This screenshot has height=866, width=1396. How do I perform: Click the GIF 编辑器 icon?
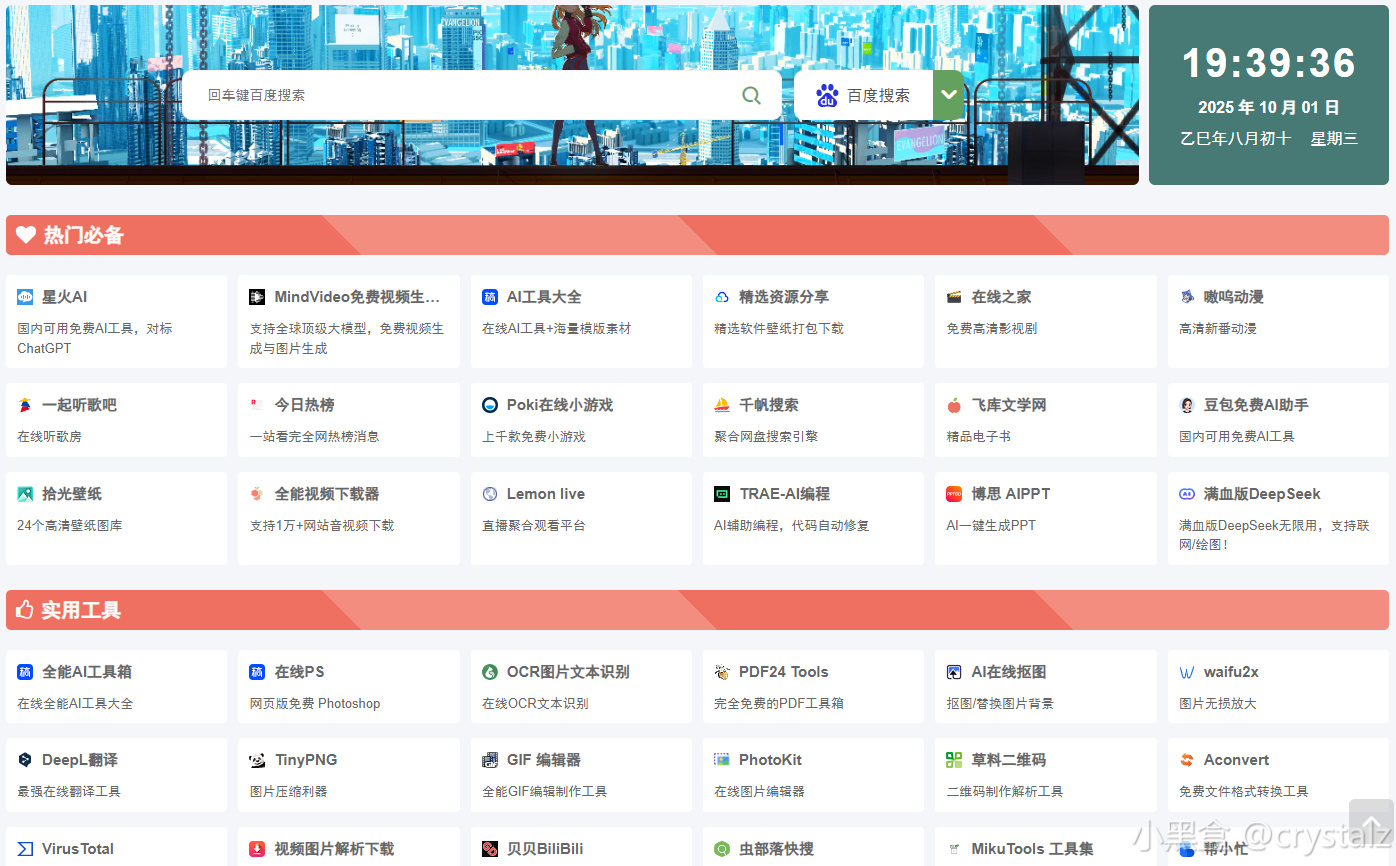coord(490,760)
